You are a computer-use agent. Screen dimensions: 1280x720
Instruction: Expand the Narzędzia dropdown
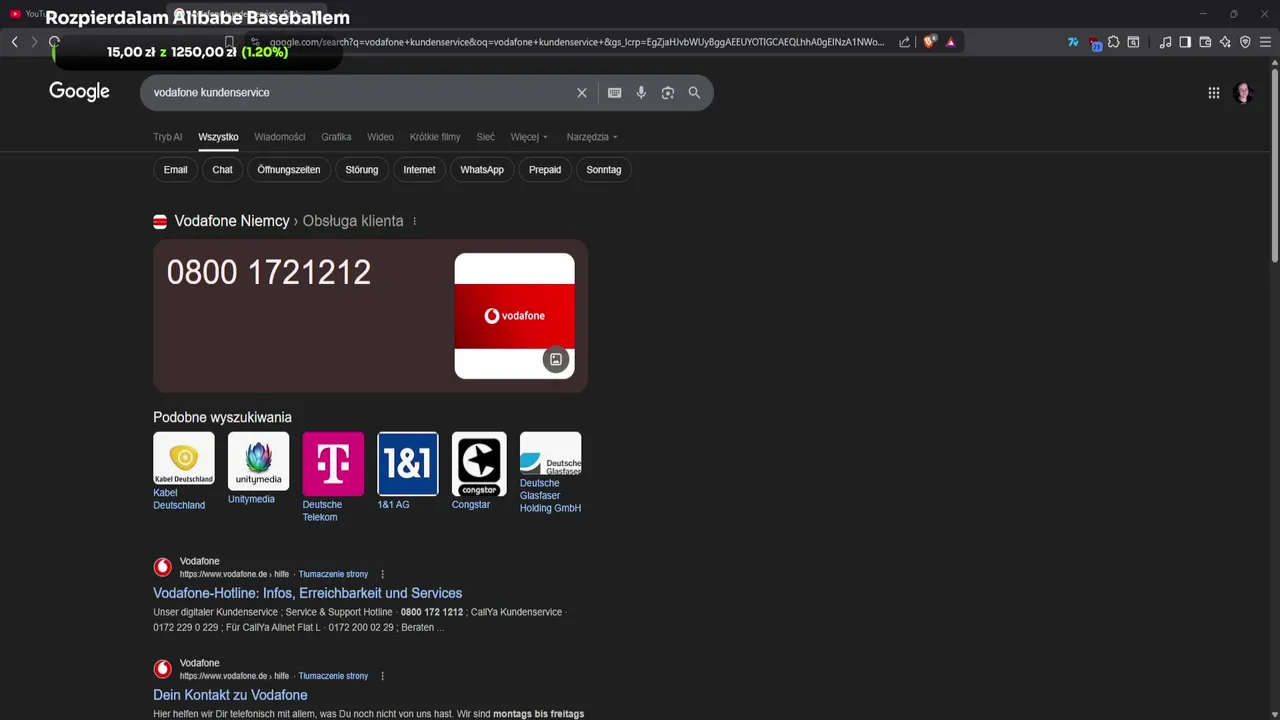592,137
